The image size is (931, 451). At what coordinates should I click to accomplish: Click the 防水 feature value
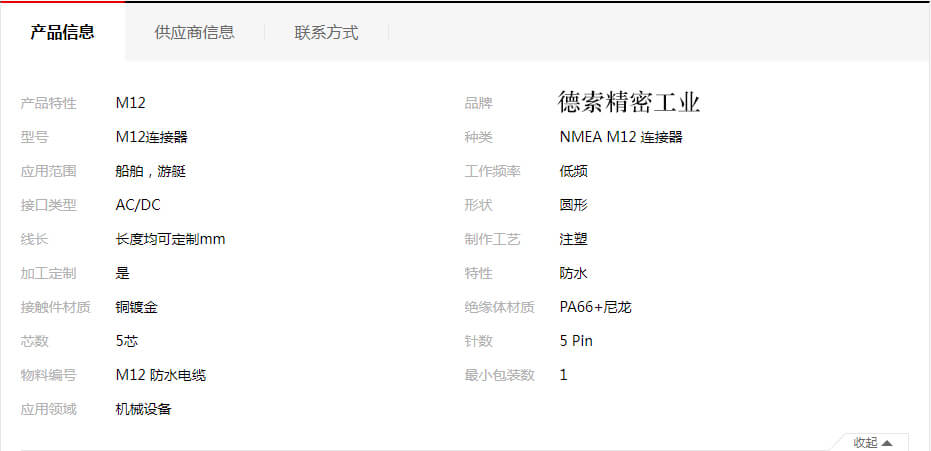573,273
